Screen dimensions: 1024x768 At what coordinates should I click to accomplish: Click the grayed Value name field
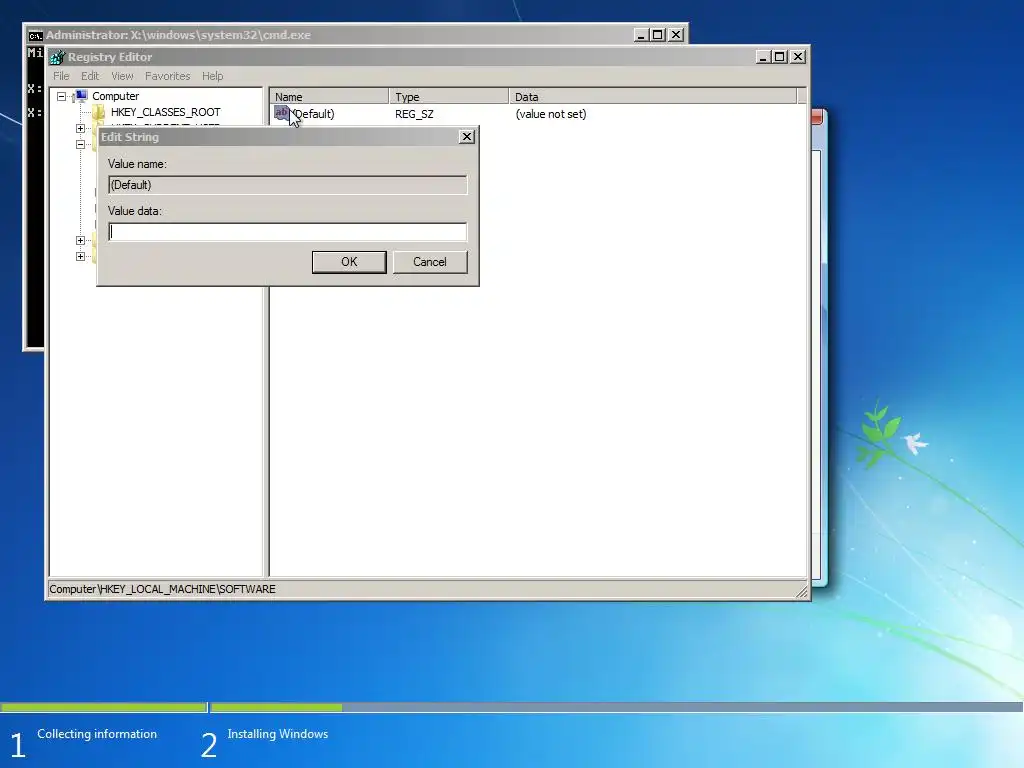pyautogui.click(x=287, y=185)
